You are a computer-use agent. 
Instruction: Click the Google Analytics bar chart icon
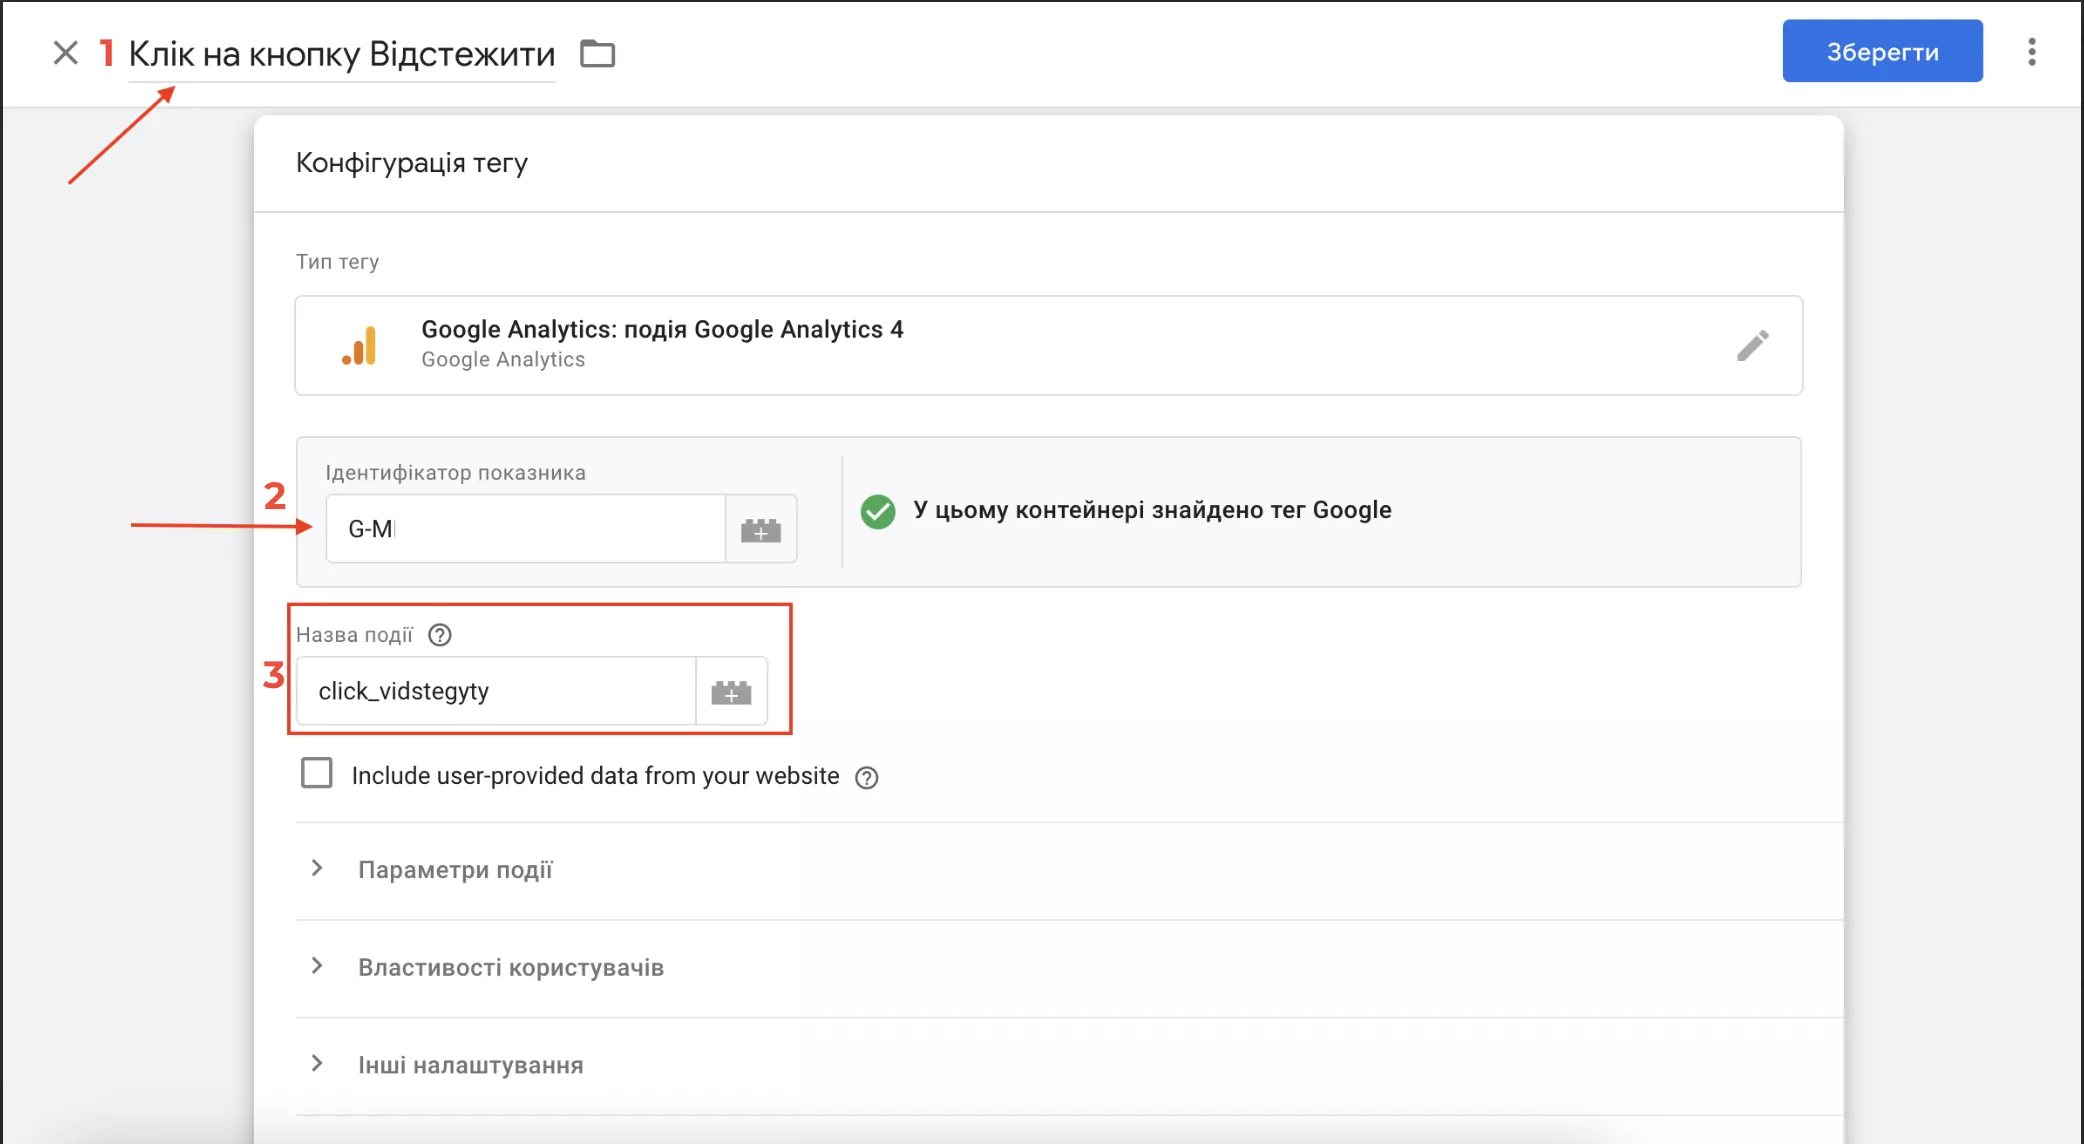[359, 346]
